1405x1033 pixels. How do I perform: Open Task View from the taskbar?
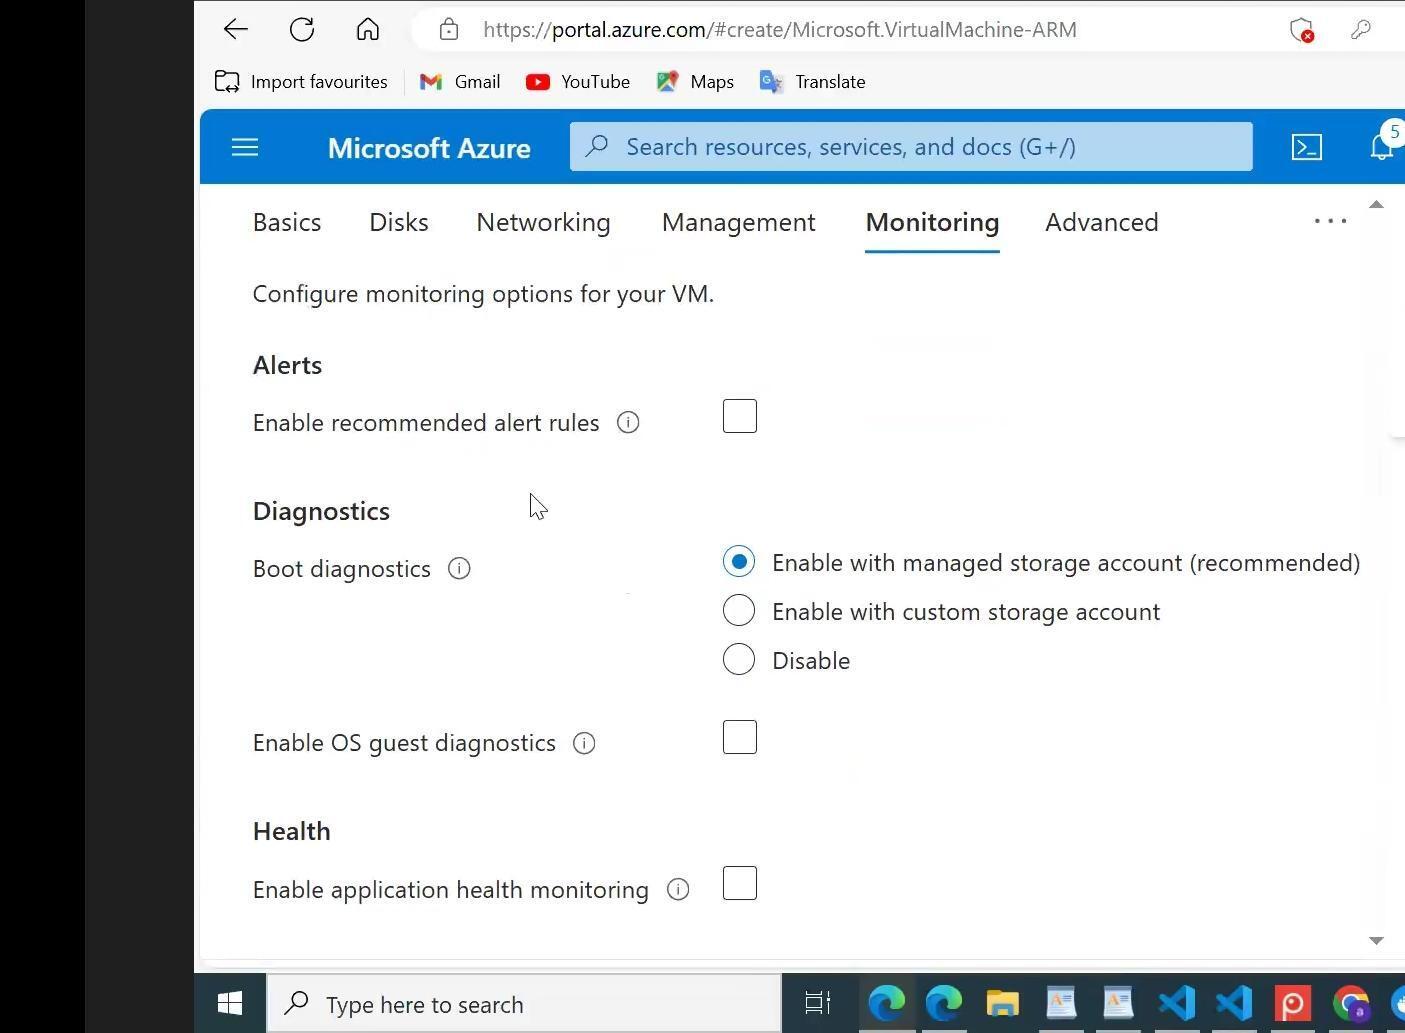[818, 1003]
